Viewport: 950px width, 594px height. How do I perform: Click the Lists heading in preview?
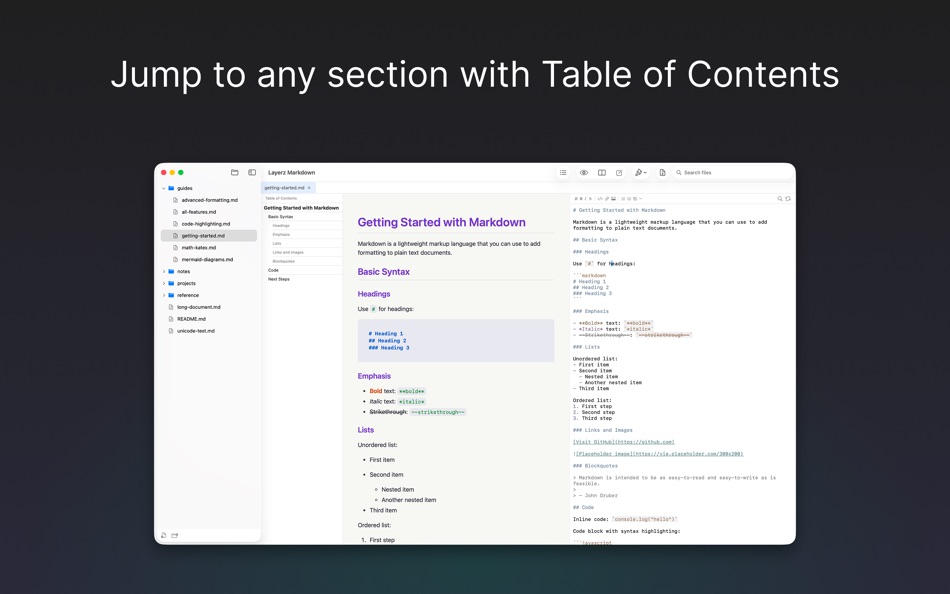tap(365, 430)
